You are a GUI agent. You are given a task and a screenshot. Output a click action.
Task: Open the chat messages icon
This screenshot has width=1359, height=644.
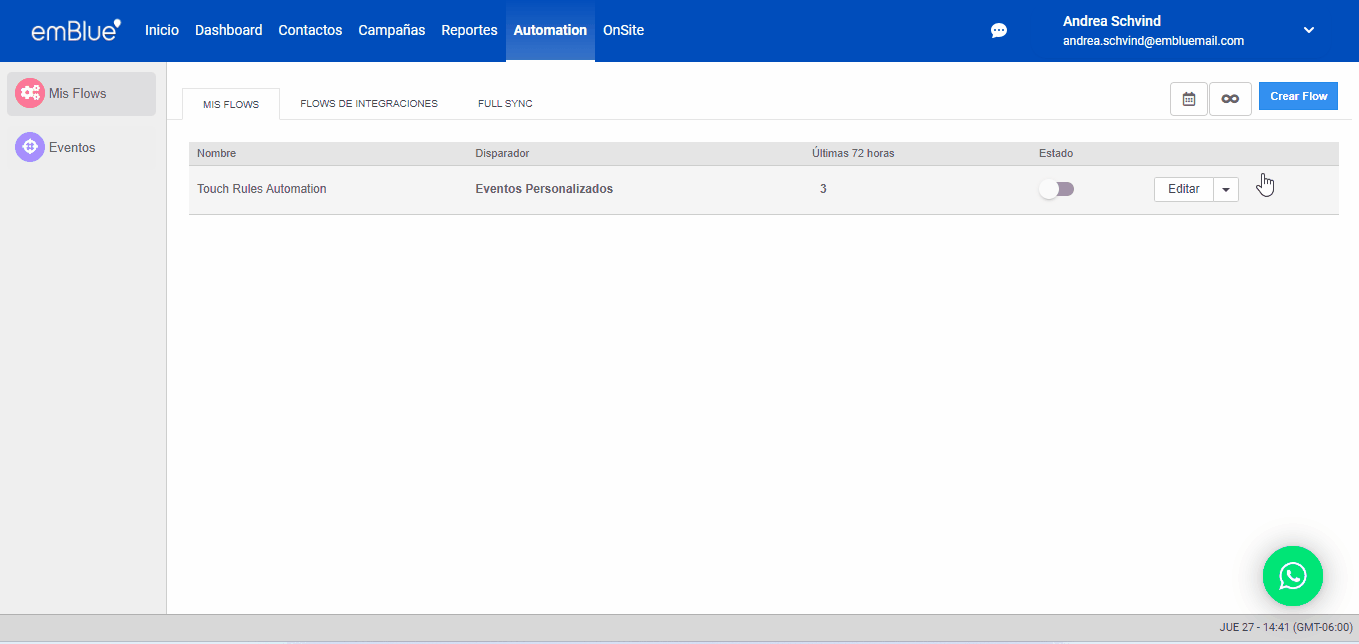[999, 31]
